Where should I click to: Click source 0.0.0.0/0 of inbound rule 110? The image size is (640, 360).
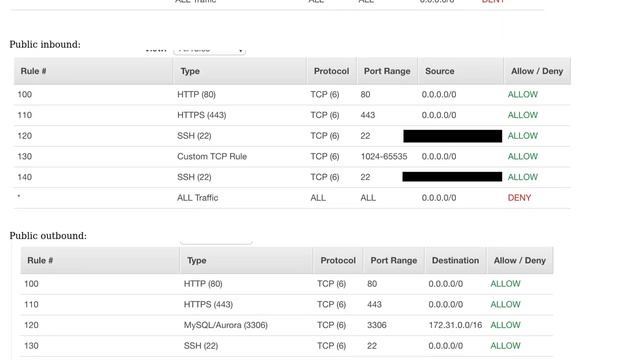click(439, 115)
